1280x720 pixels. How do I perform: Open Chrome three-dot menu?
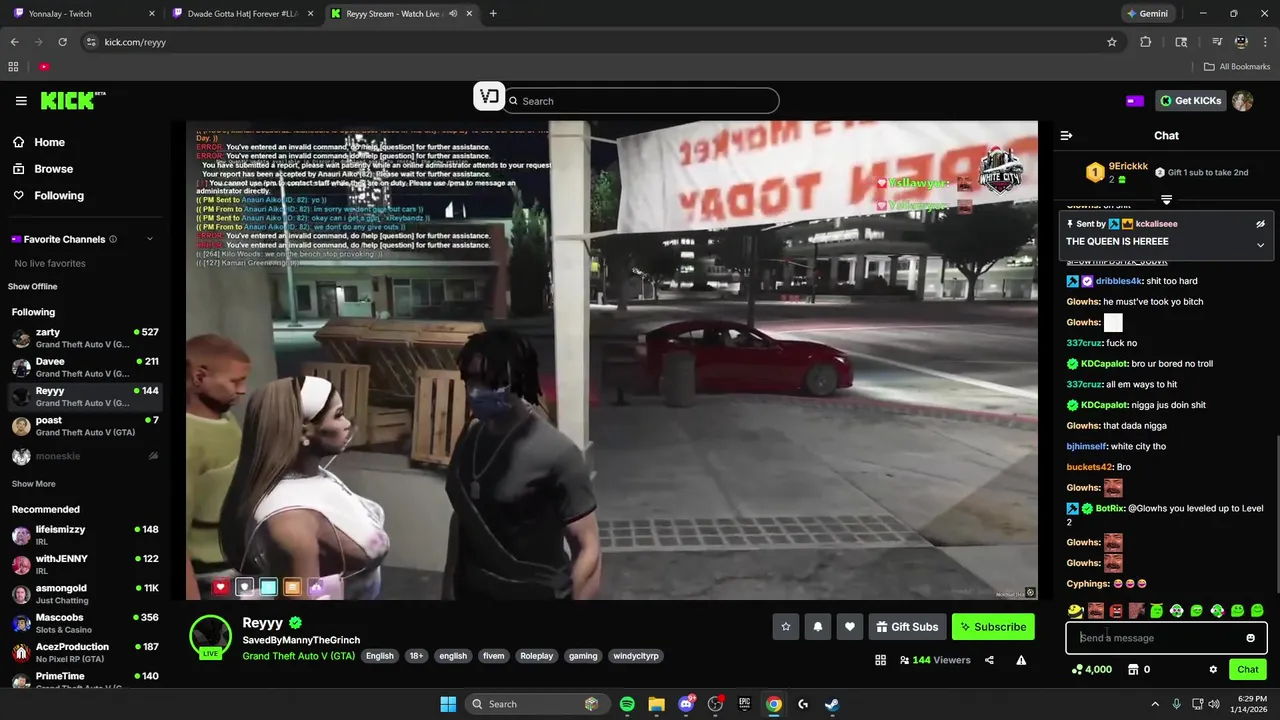(1264, 42)
